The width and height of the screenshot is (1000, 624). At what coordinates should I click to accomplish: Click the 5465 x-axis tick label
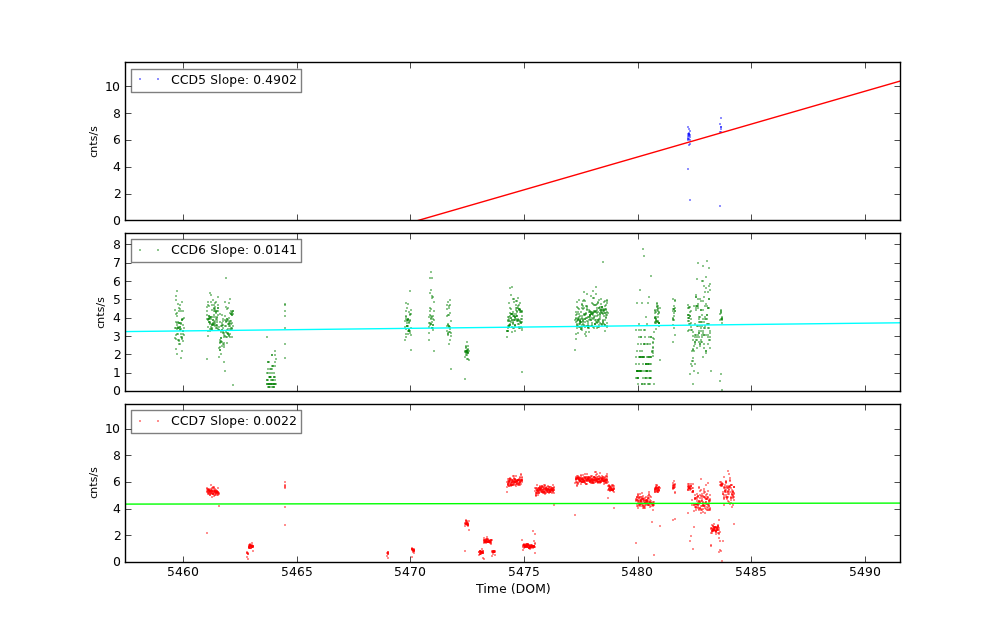coord(297,573)
